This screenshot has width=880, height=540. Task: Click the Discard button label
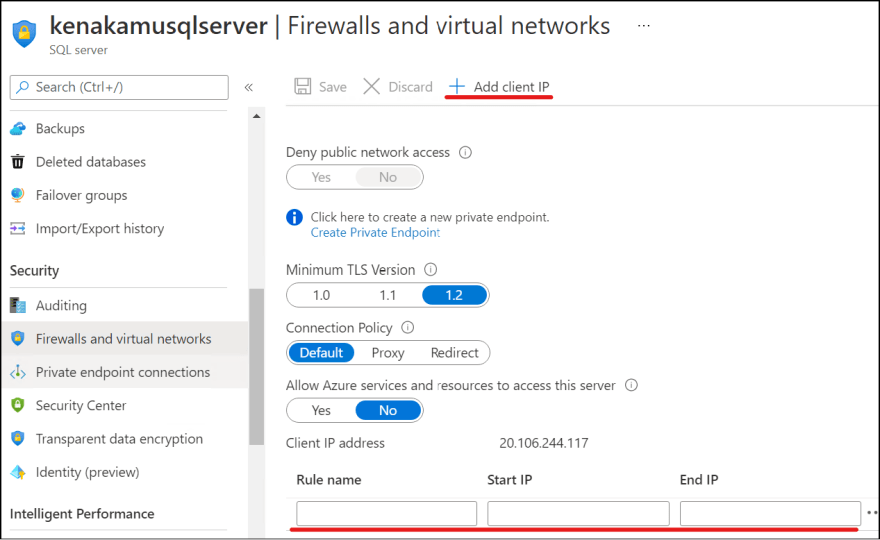point(410,87)
